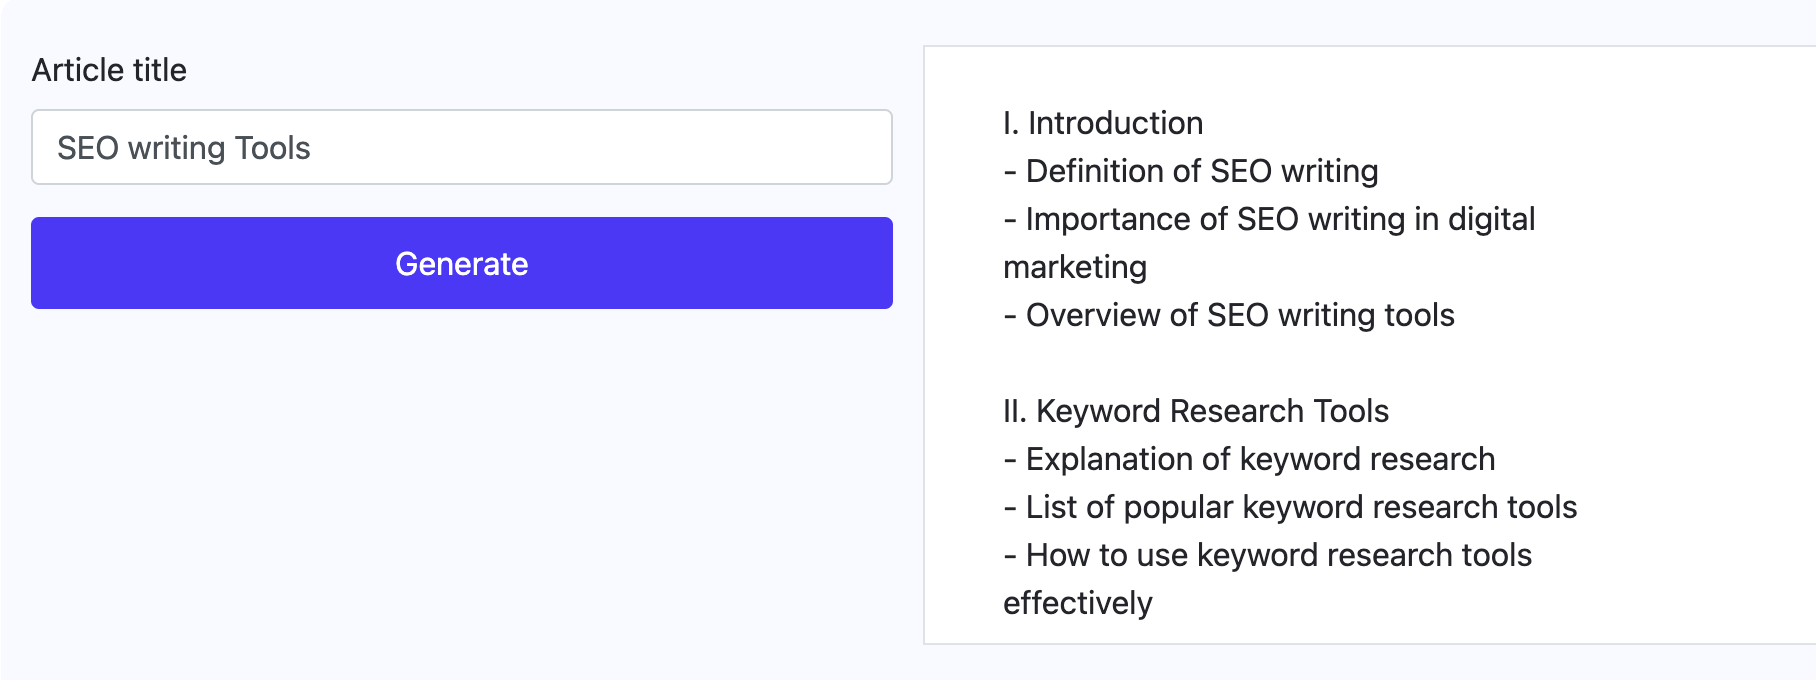Viewport: 1816px width, 680px height.
Task: Select the 'Overview of SEO writing tools' bullet
Action: [x=1229, y=314]
